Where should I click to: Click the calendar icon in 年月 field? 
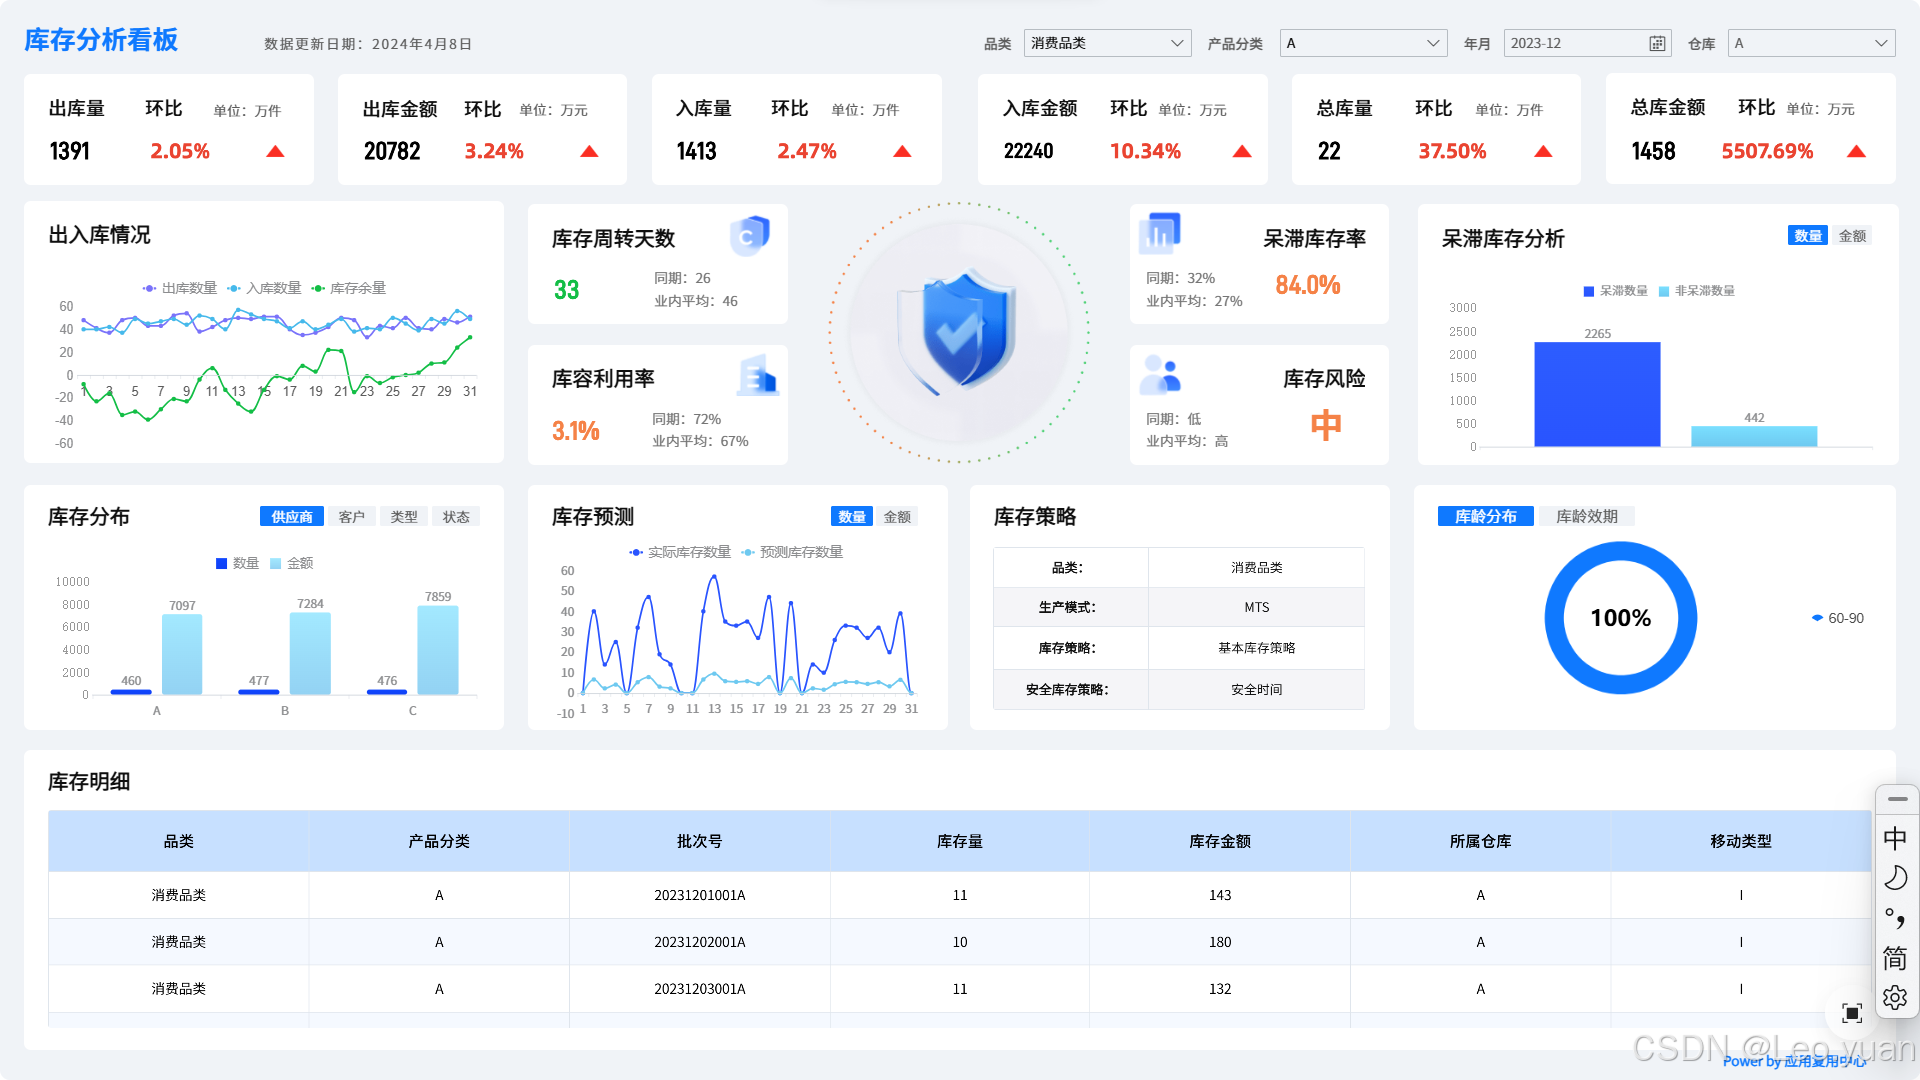(x=1657, y=43)
